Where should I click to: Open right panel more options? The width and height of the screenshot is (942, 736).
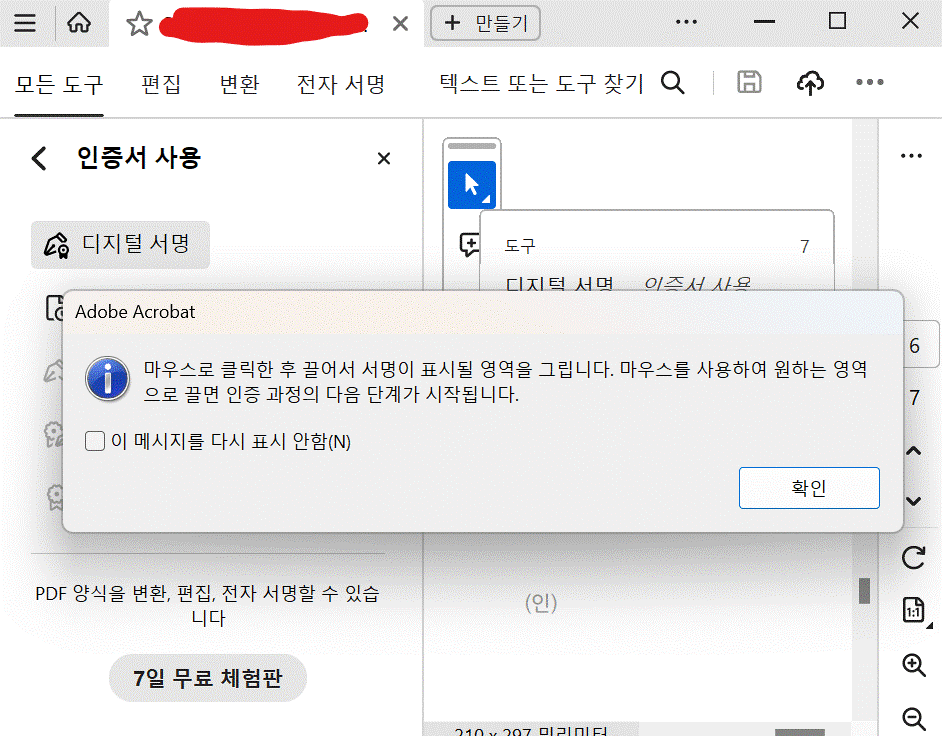click(x=911, y=156)
